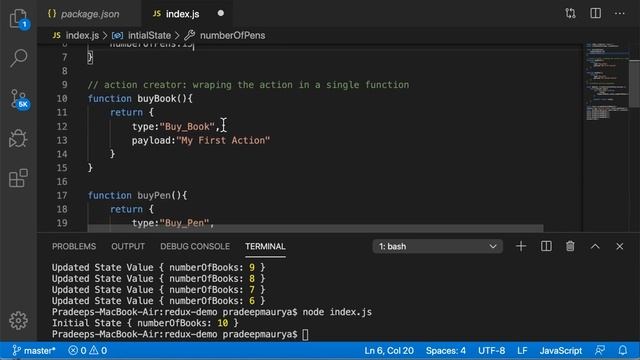Open the '1: bash' terminal dropdown
This screenshot has width=640, height=360.
coord(437,247)
